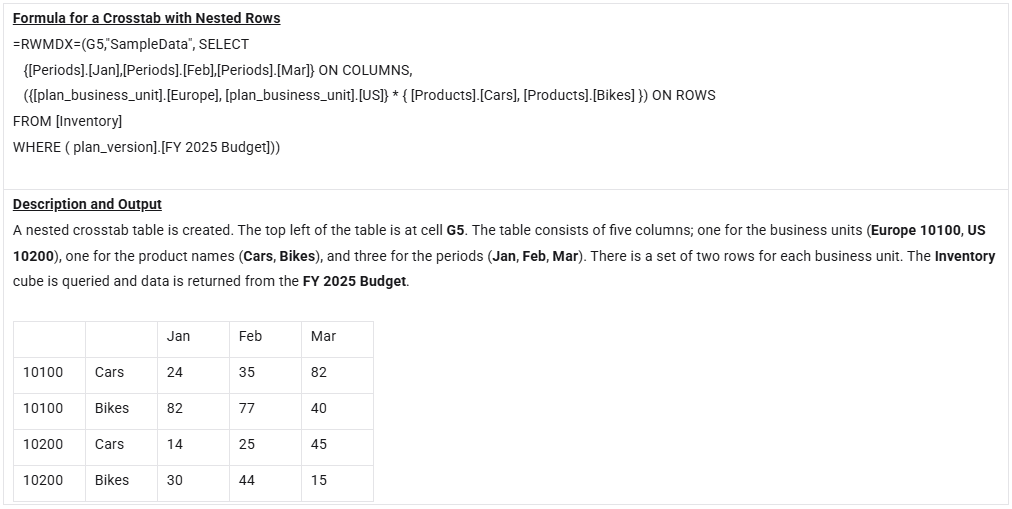The height and width of the screenshot is (509, 1012).
Task: Select the value 30 in the last row
Action: [x=175, y=480]
